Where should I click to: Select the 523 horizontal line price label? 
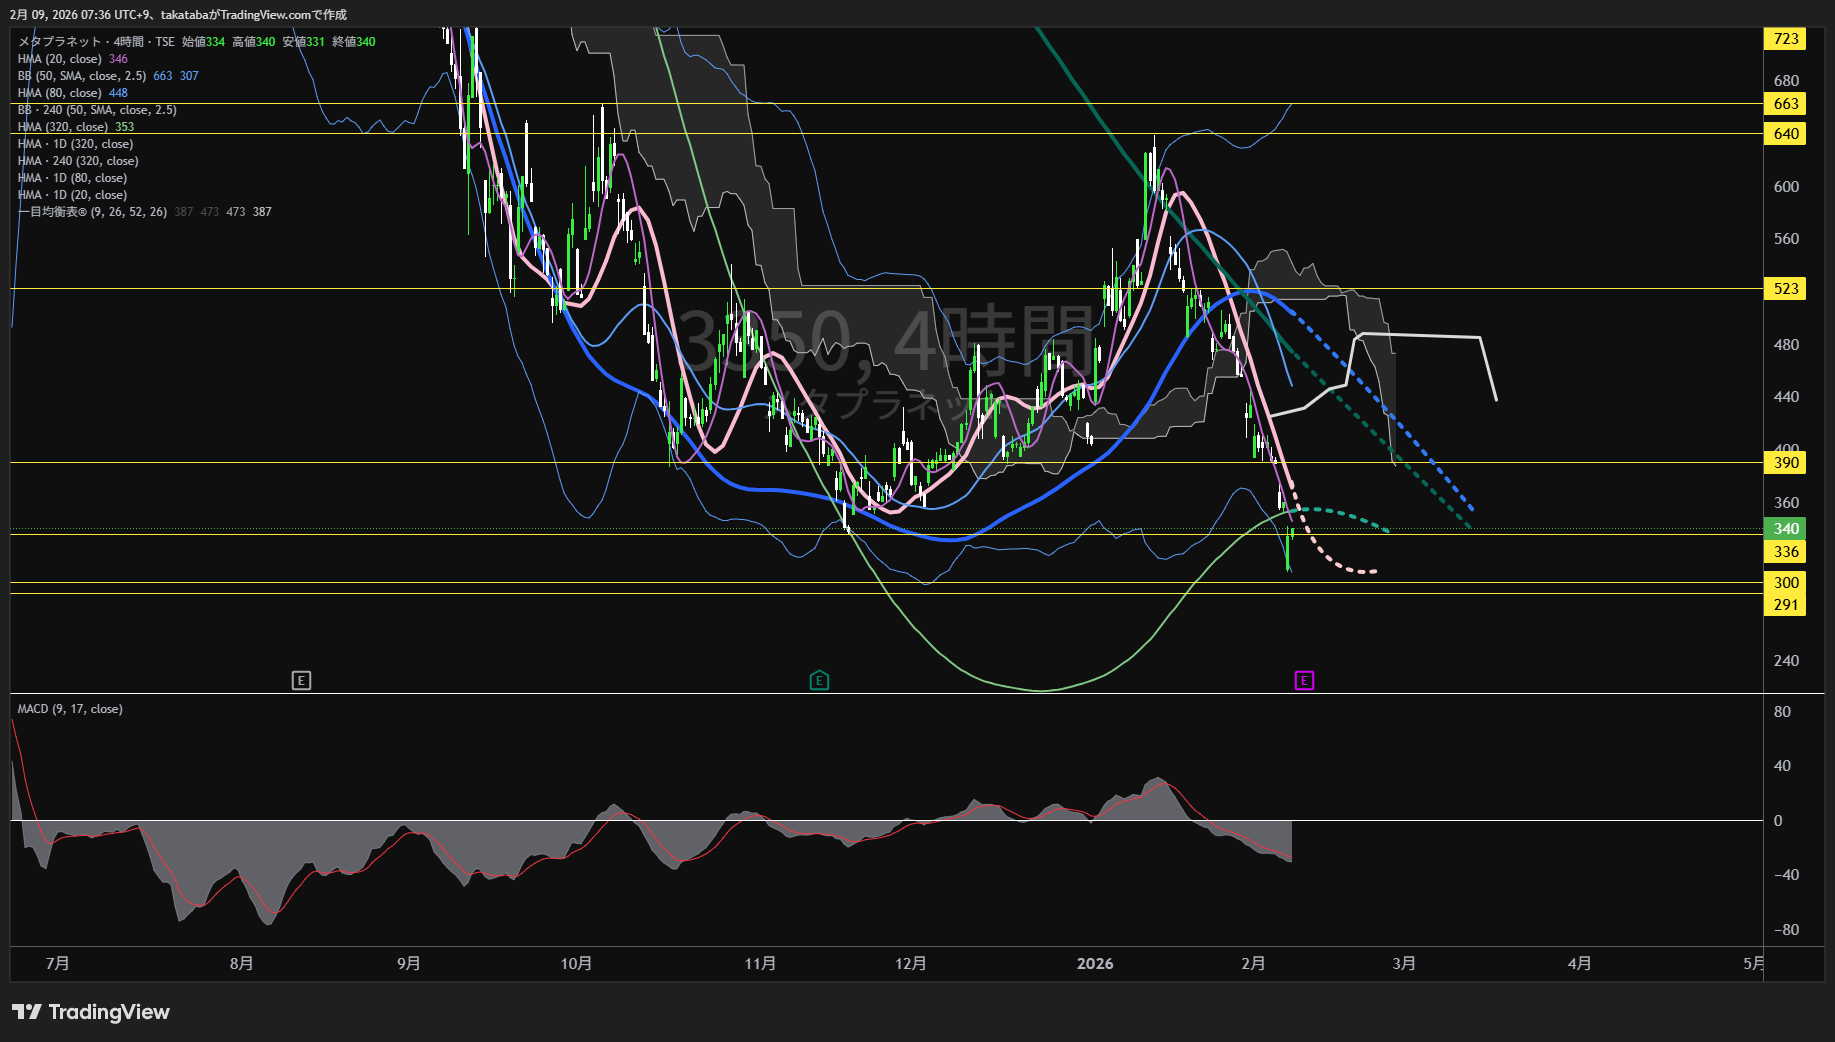coord(1785,289)
